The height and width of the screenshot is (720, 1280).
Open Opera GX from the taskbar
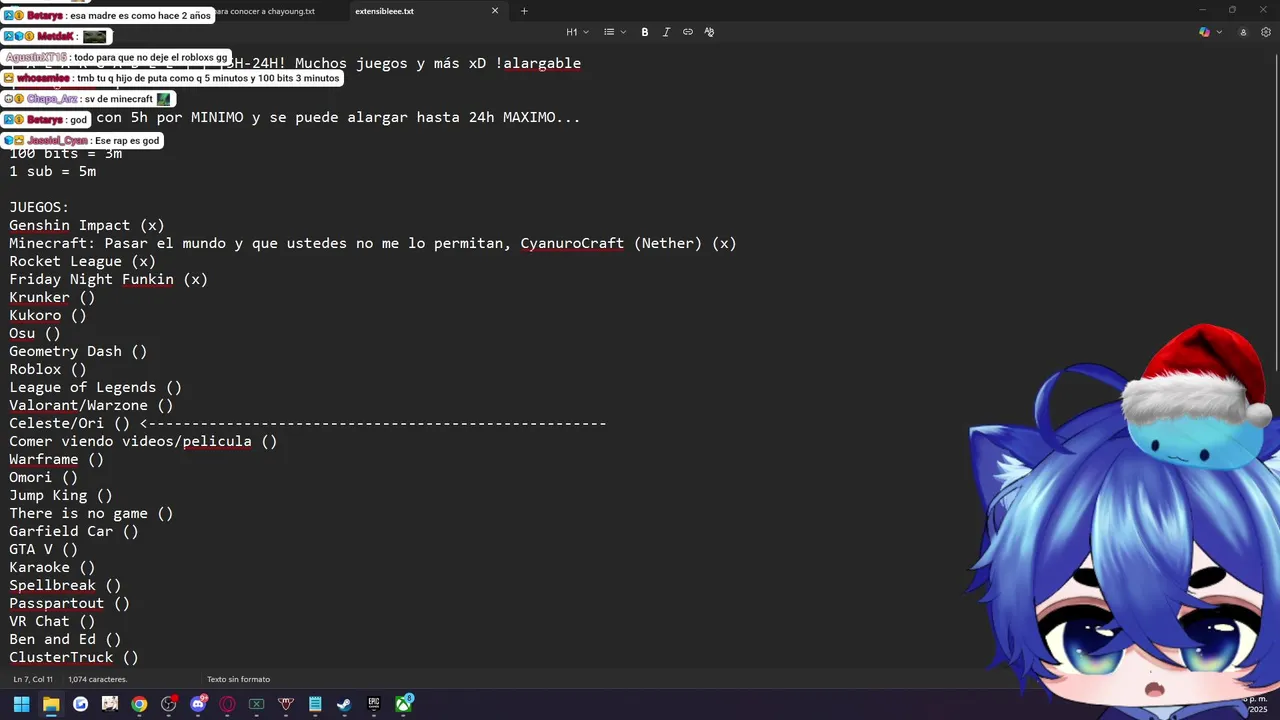[228, 704]
